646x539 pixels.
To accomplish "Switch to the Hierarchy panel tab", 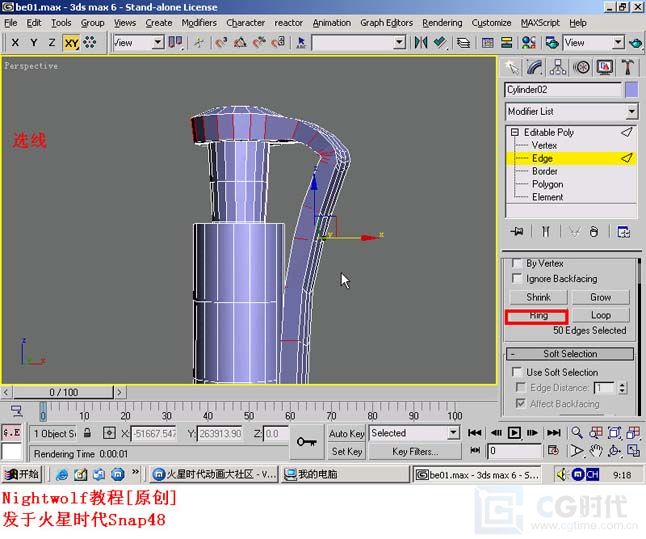I will pos(558,68).
